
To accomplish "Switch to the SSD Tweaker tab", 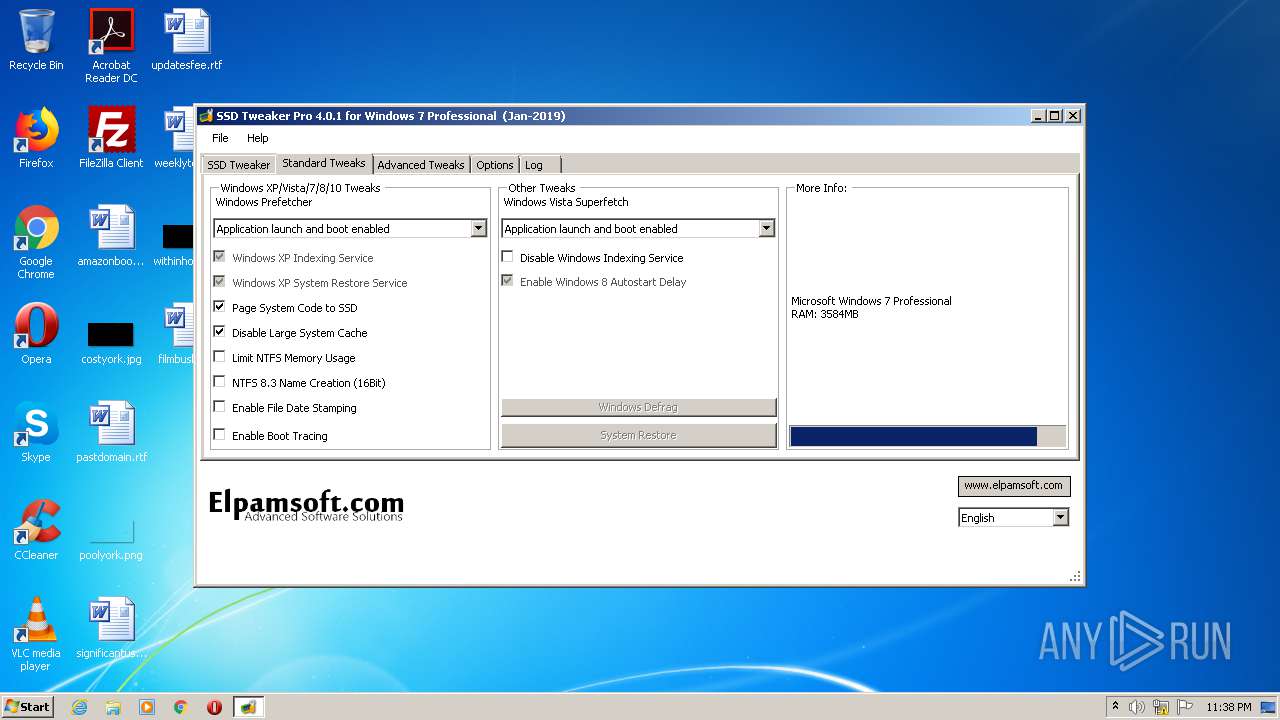I will pos(238,165).
